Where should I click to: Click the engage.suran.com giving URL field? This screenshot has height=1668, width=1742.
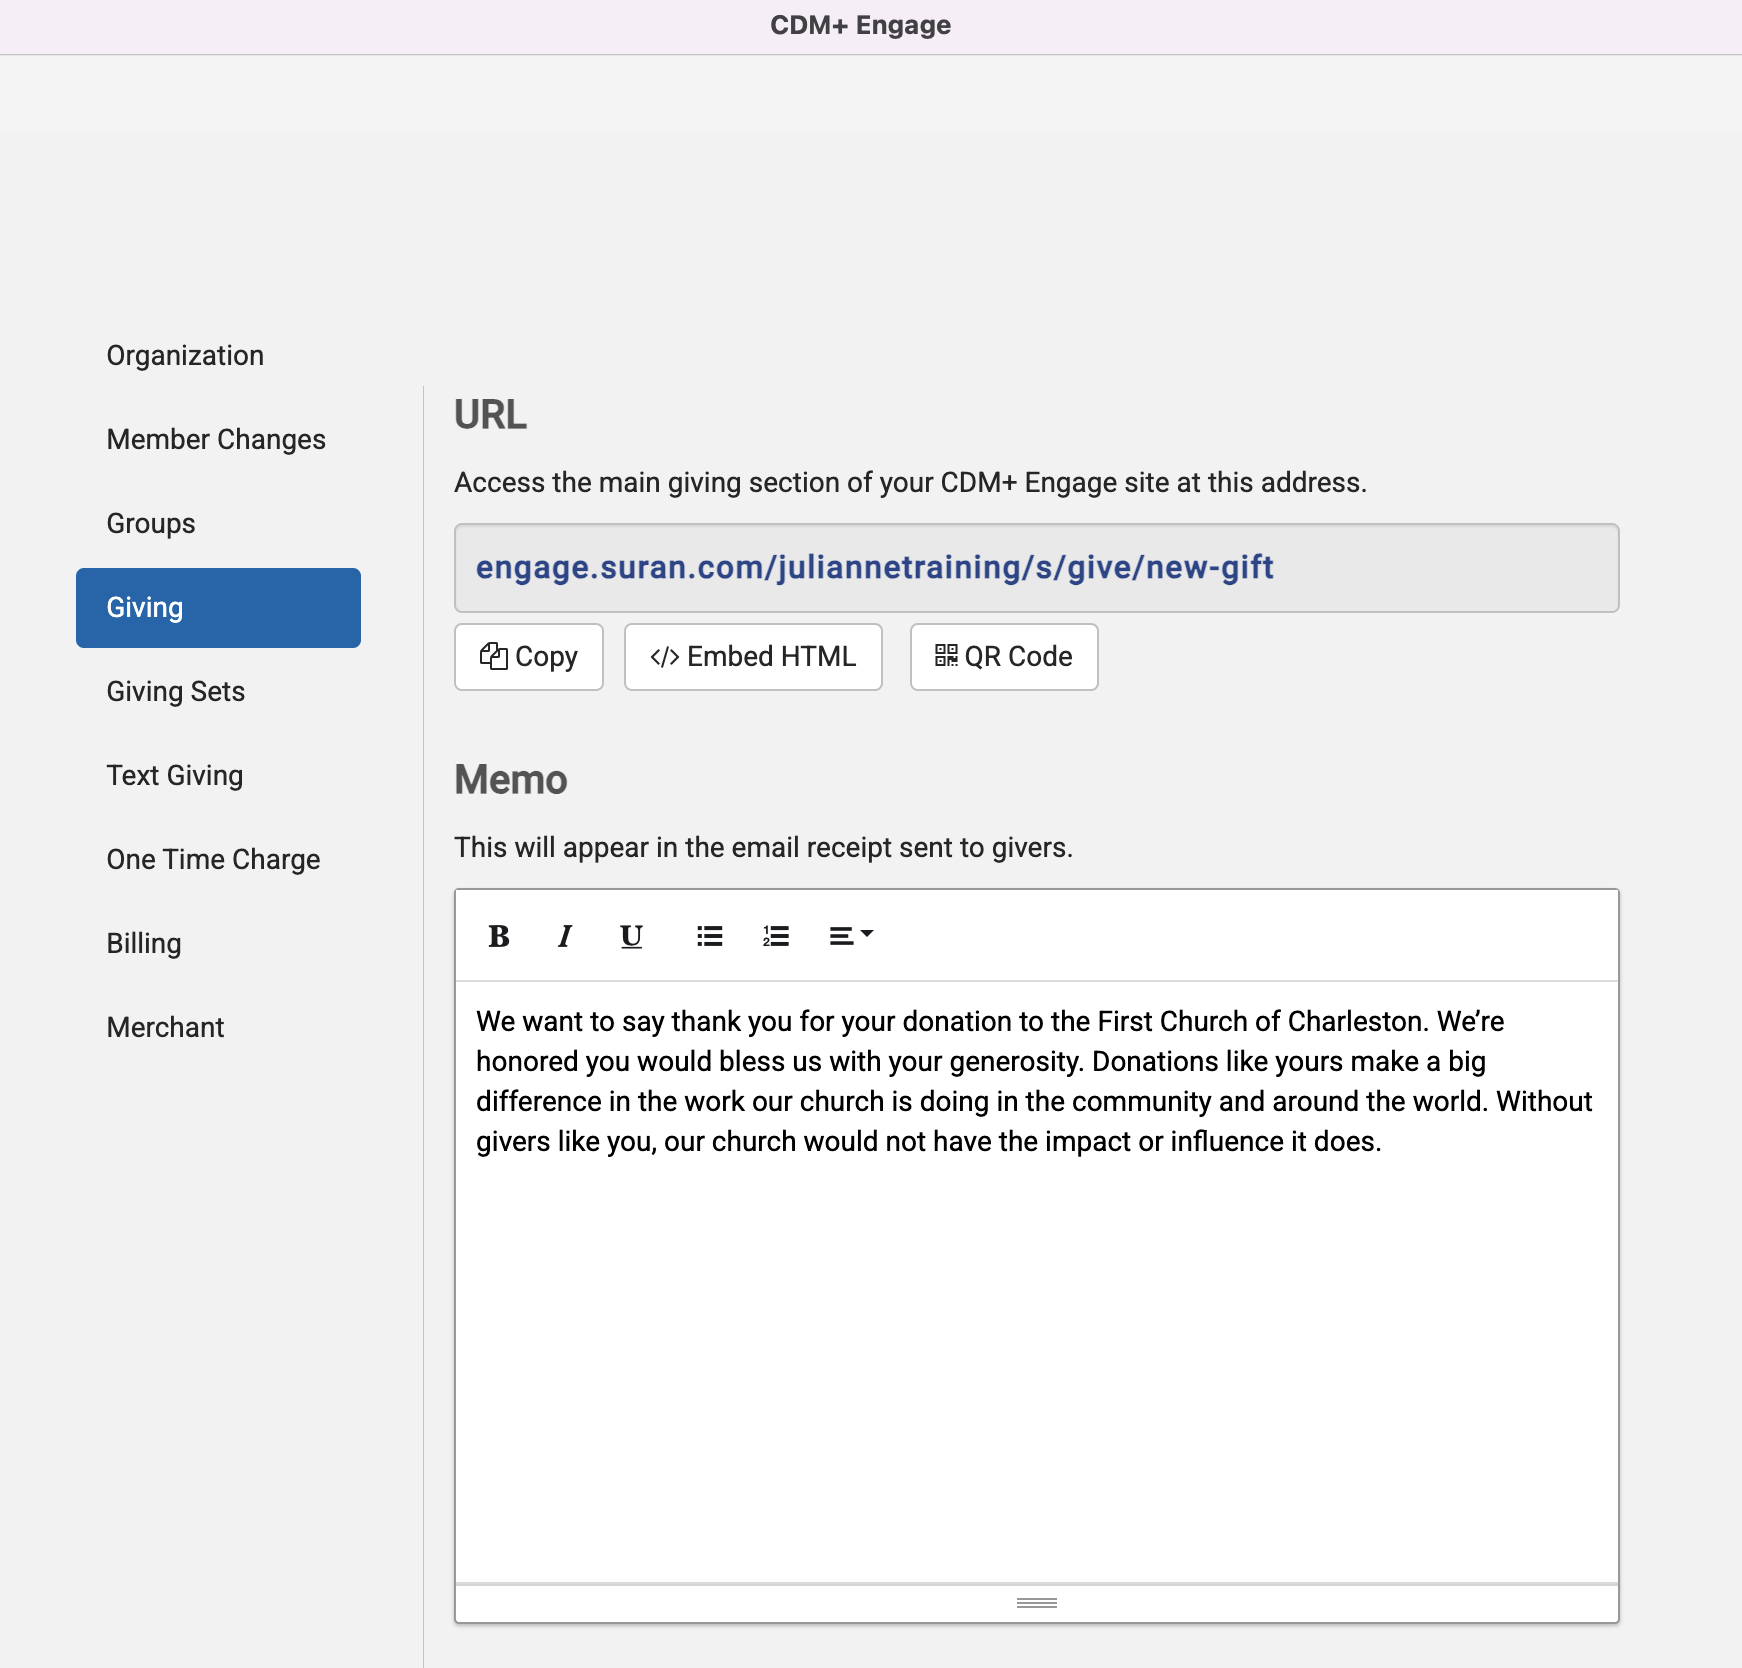pos(1037,568)
